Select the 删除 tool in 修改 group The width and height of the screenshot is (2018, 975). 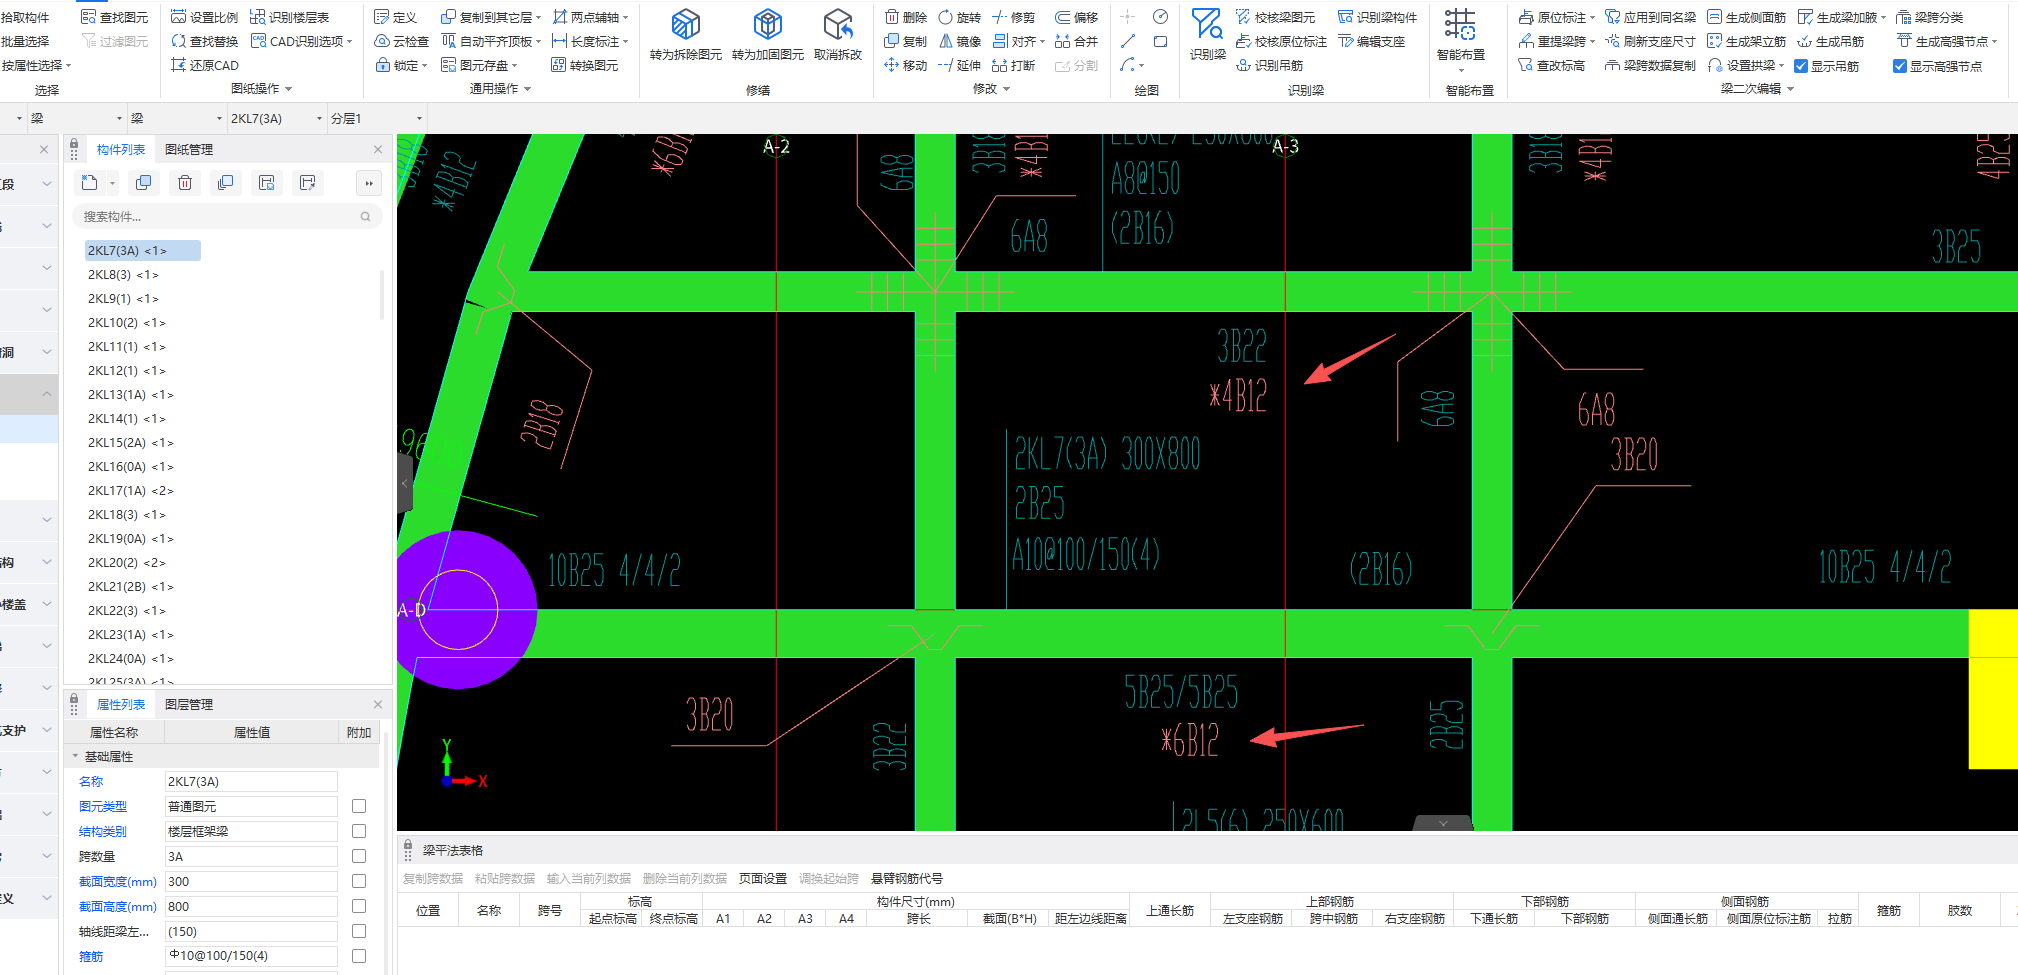click(x=906, y=17)
